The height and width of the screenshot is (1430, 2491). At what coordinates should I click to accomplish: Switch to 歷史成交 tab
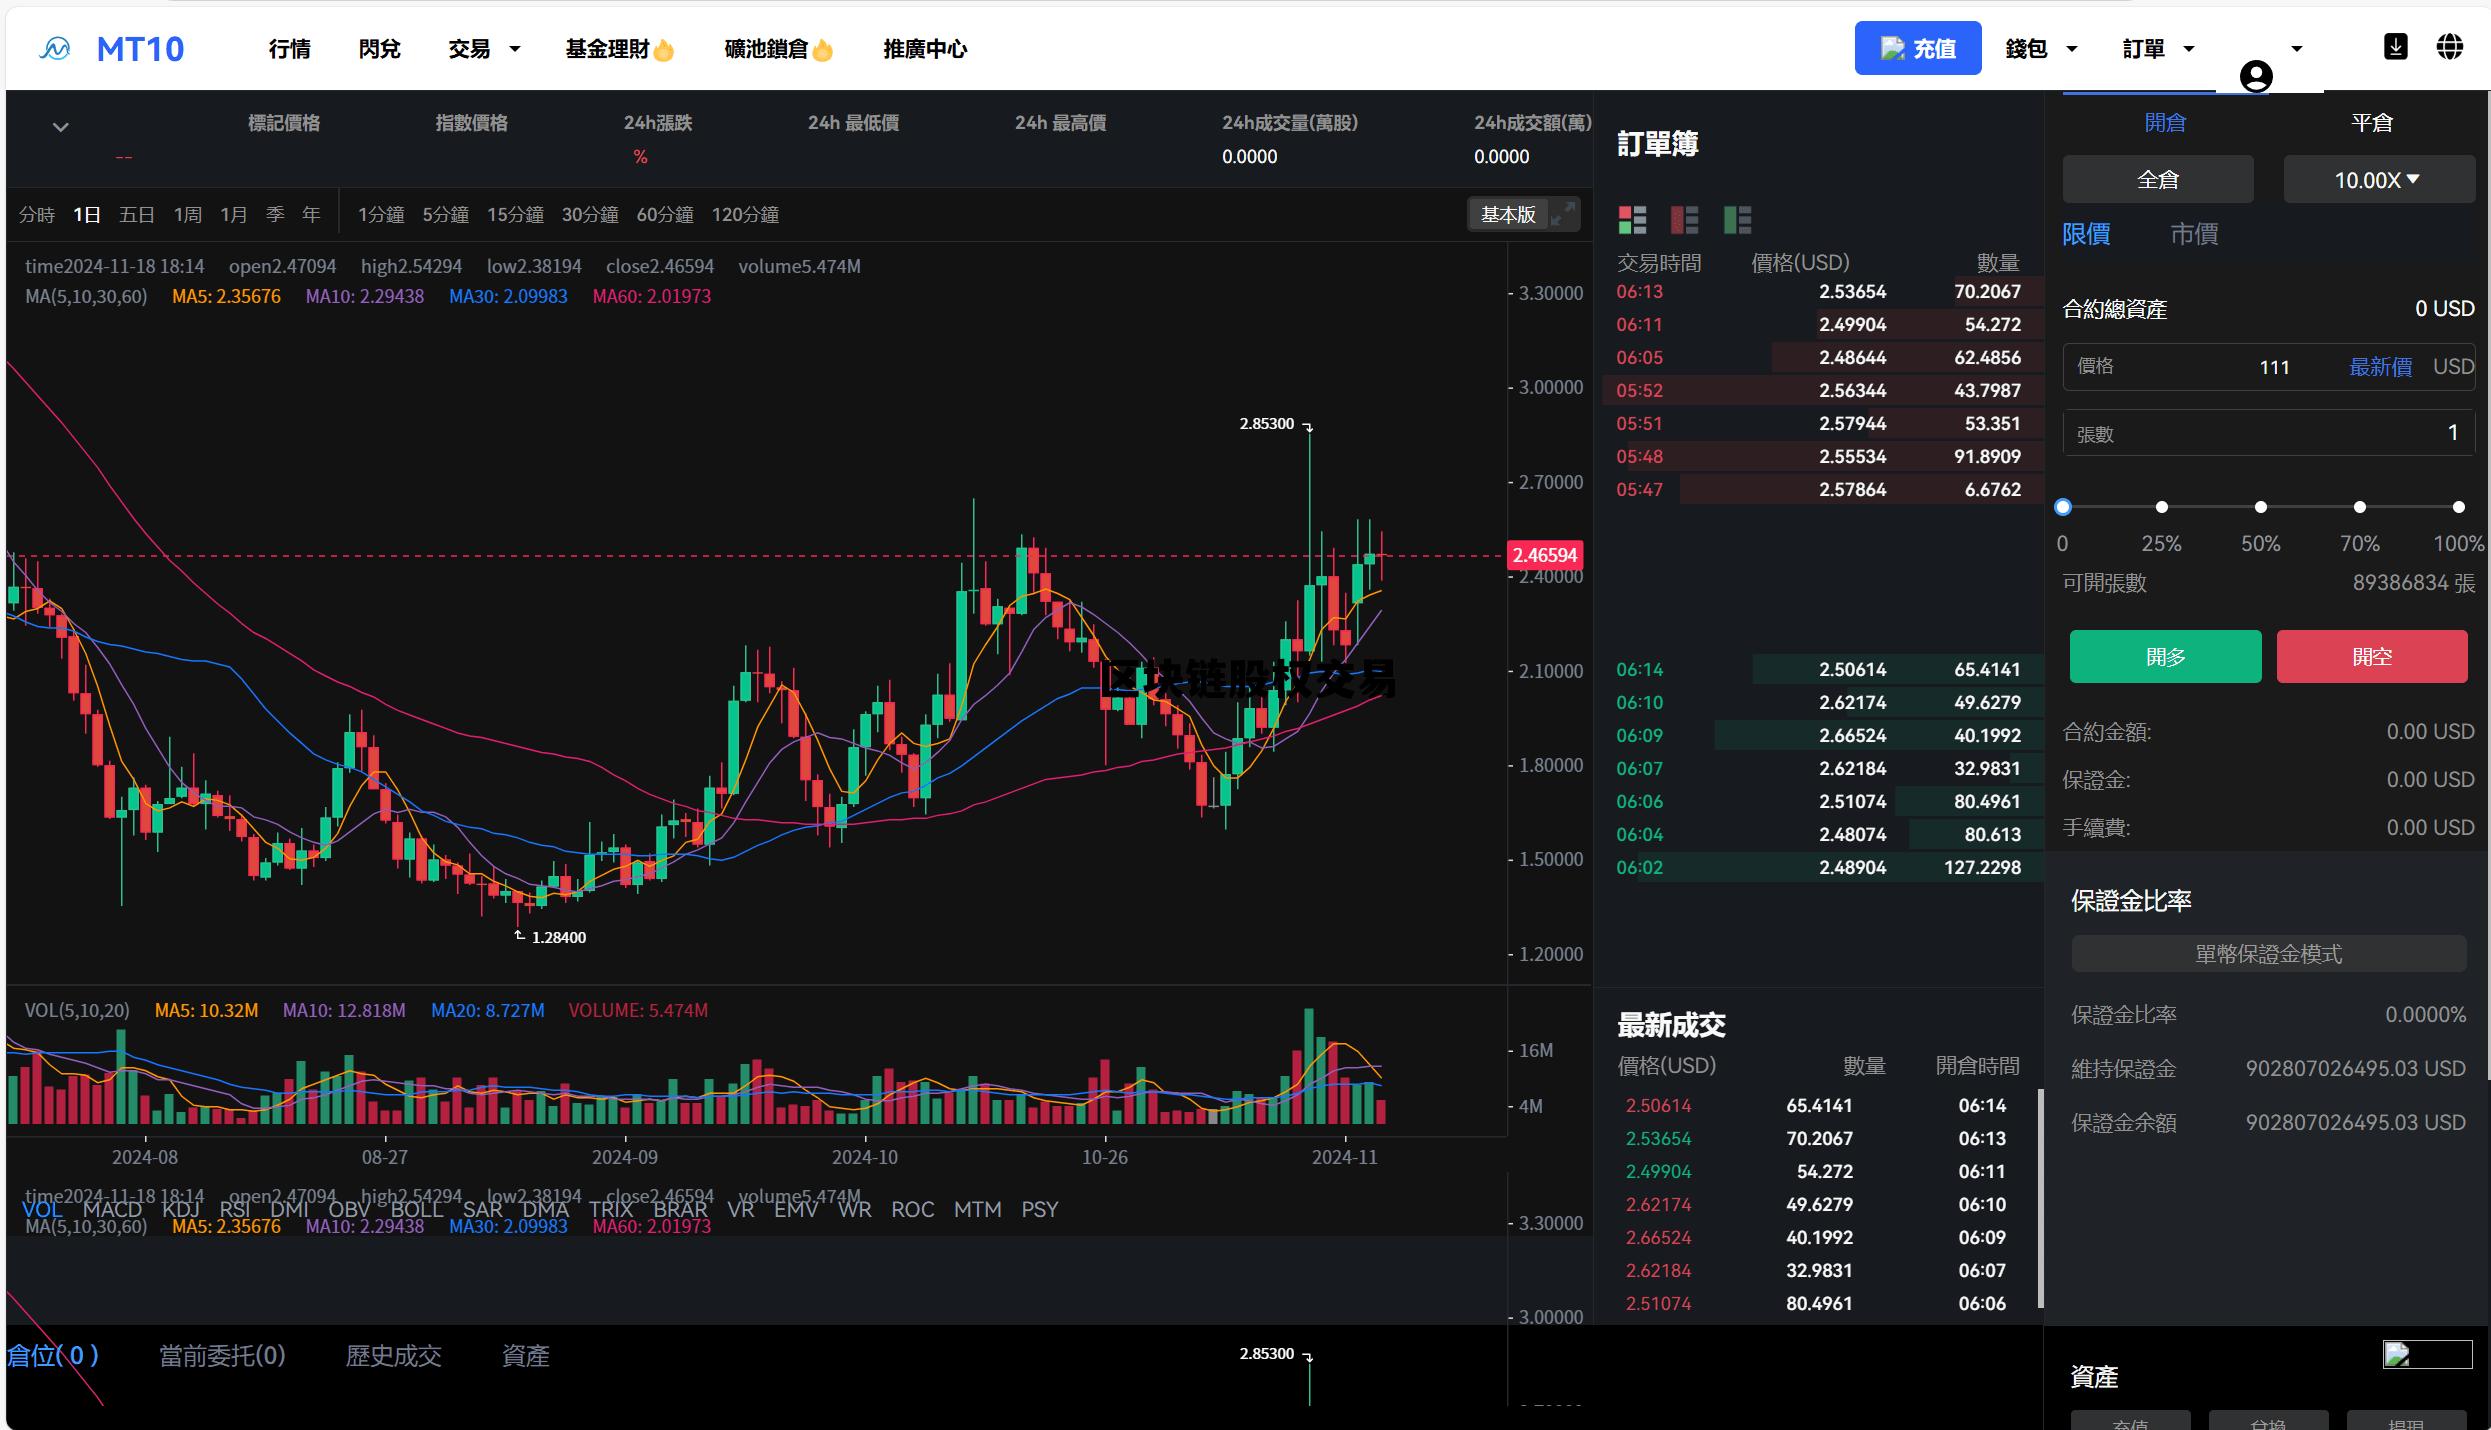click(x=393, y=1356)
